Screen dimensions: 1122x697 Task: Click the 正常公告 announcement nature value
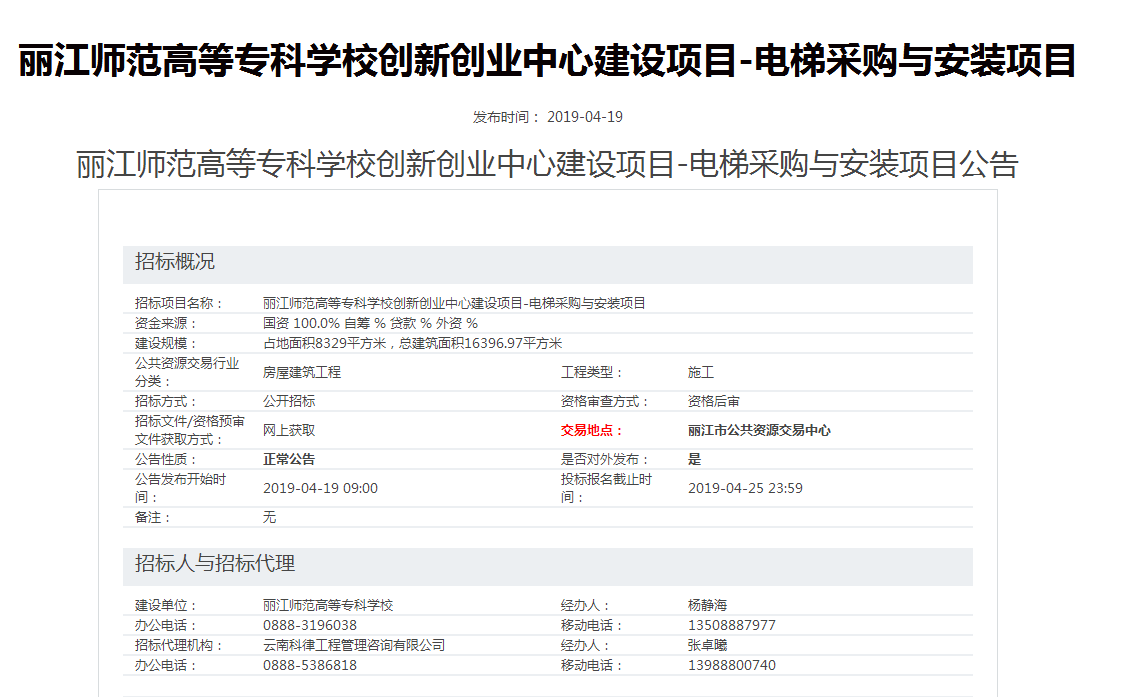(x=289, y=459)
